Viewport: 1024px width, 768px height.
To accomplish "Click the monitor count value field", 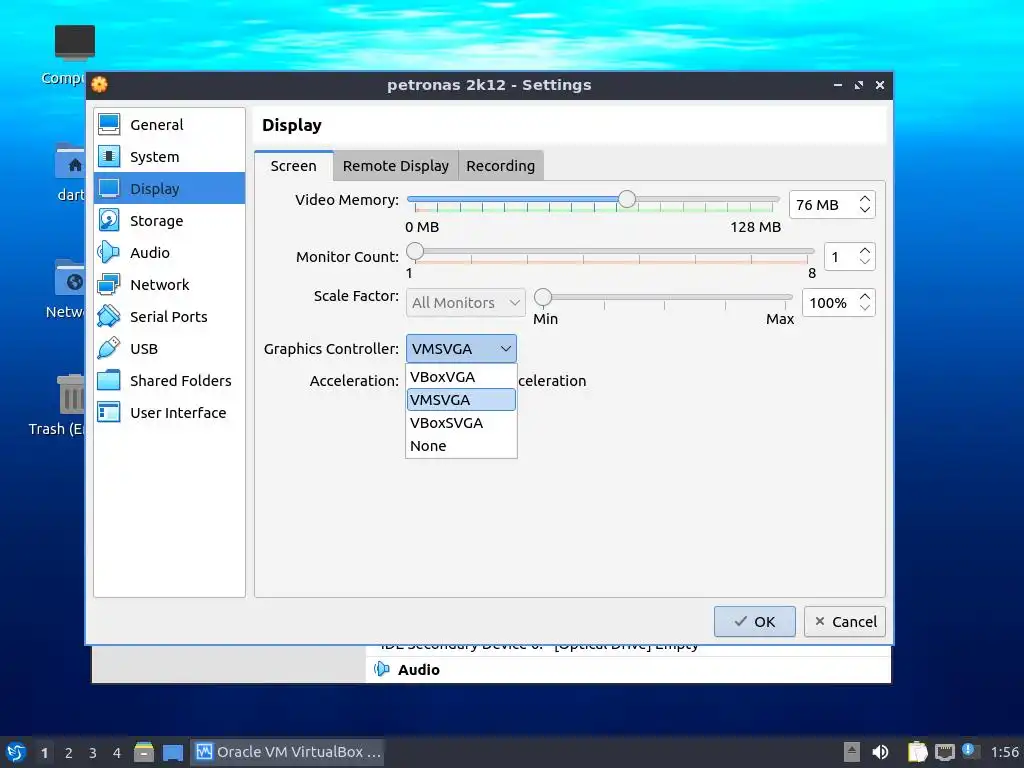I will 841,257.
